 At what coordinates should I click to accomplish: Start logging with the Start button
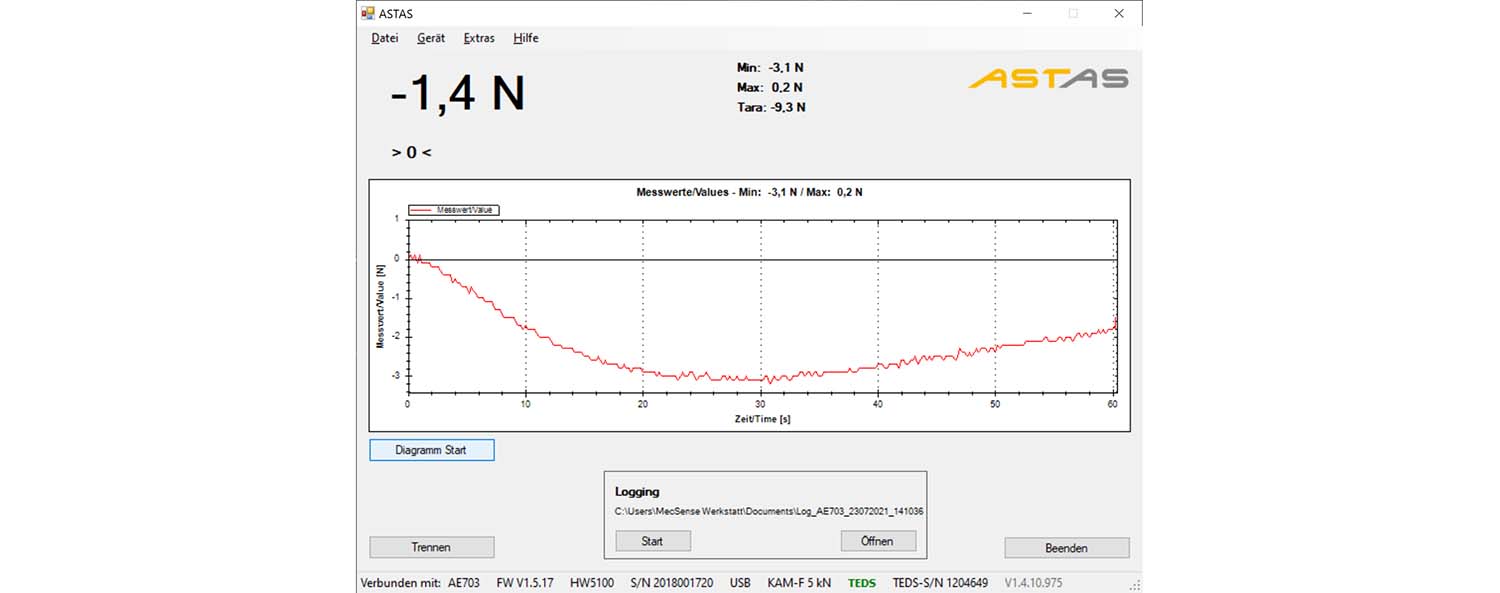click(652, 541)
